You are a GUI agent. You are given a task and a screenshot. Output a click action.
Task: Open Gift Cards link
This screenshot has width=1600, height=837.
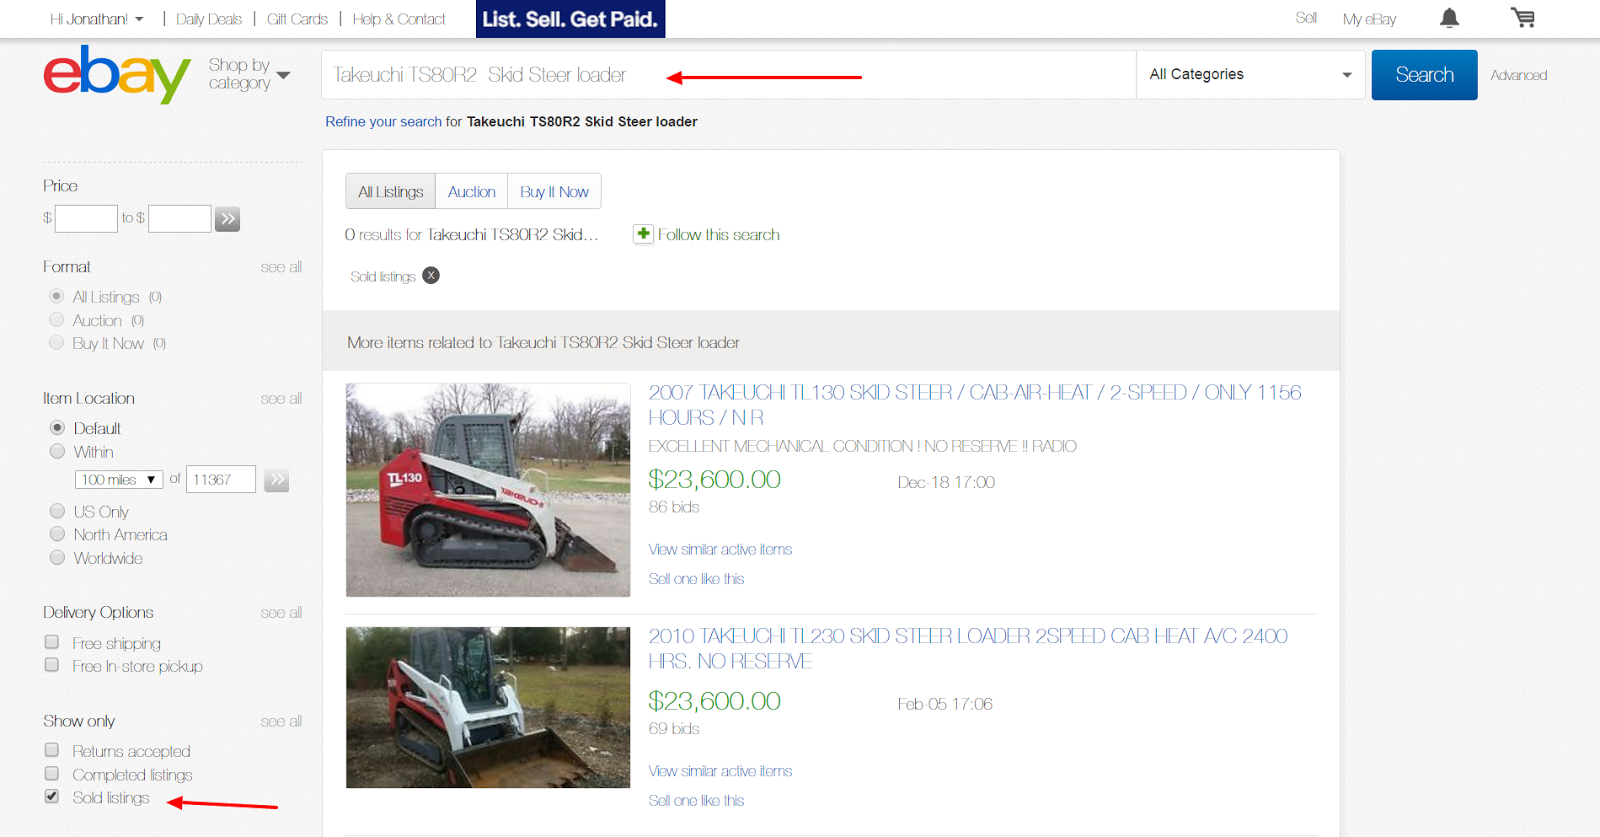pyautogui.click(x=297, y=19)
